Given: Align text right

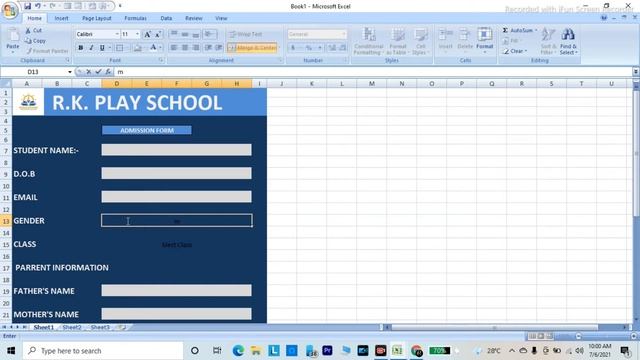Looking at the screenshot, I should click(x=196, y=48).
